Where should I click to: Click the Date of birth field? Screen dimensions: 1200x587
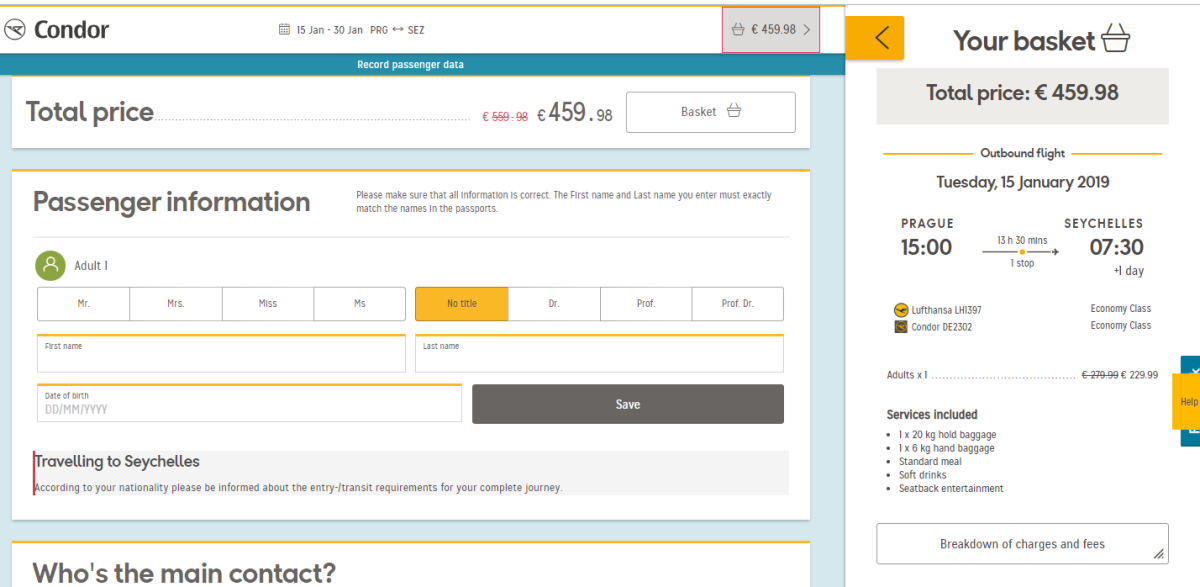coord(249,404)
